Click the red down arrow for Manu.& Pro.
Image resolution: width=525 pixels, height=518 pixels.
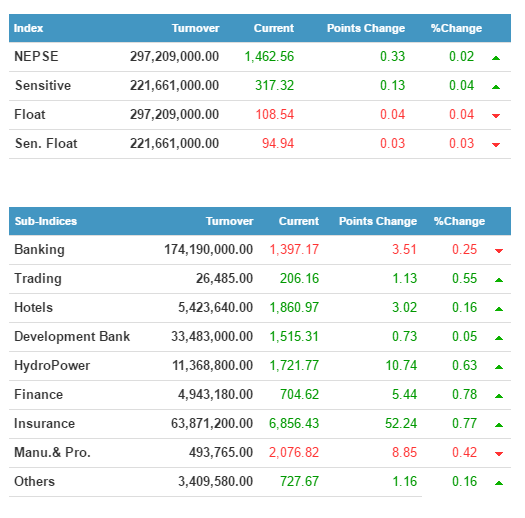click(x=499, y=454)
